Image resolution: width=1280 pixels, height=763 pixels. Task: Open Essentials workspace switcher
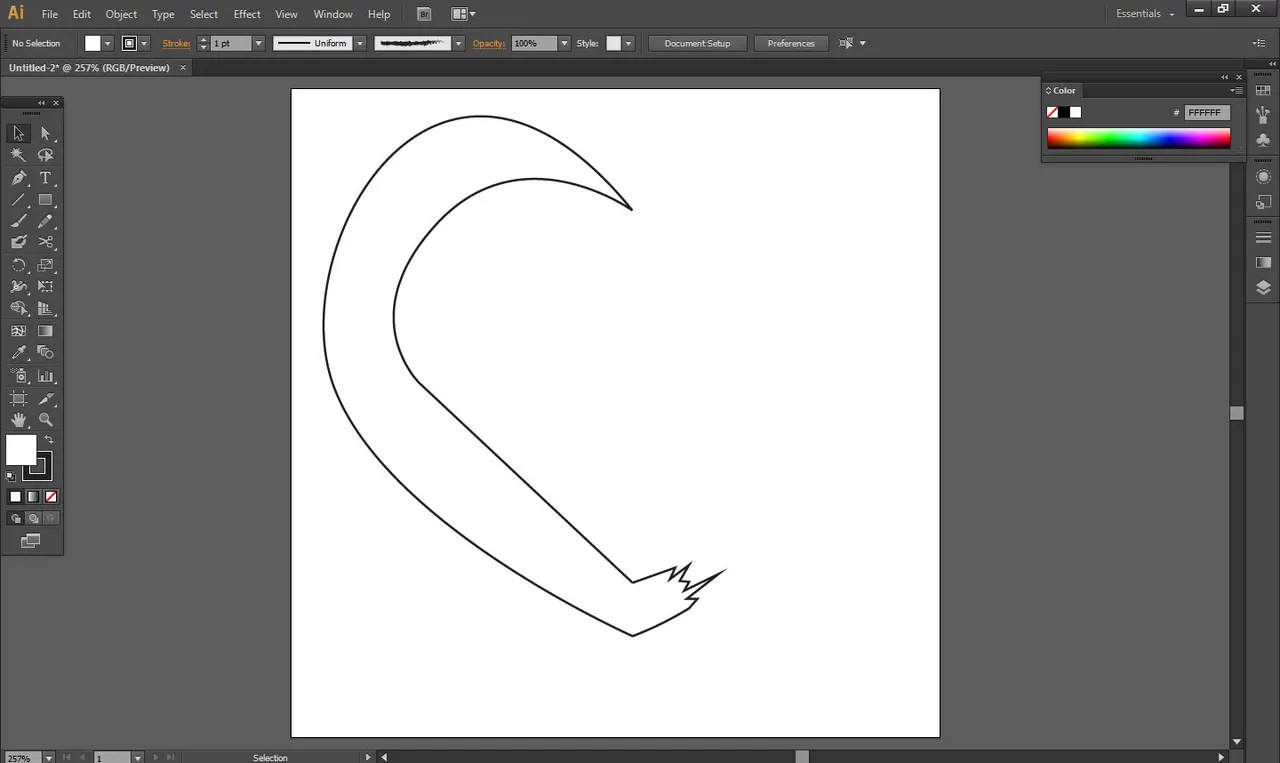(1145, 14)
